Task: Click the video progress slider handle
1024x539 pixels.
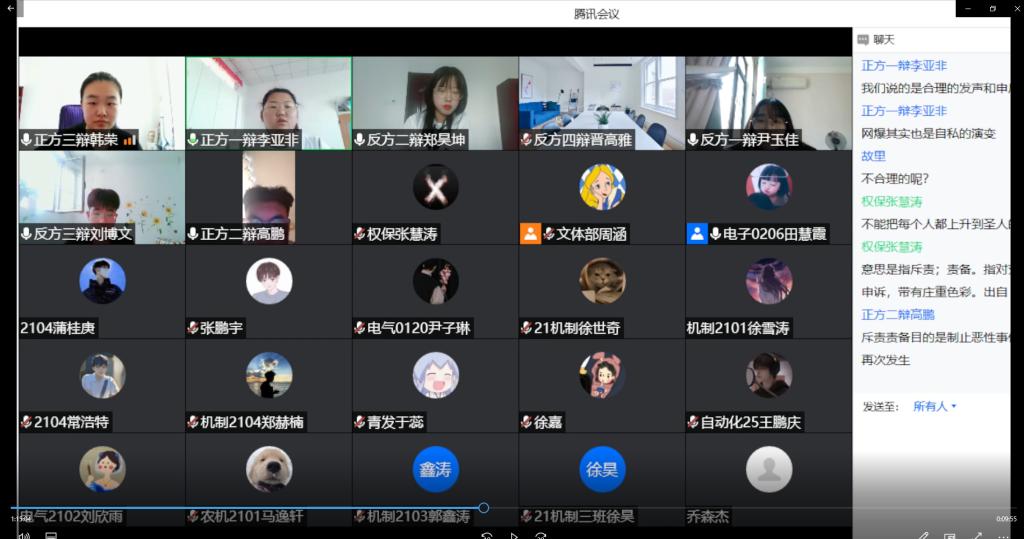Action: 483,508
